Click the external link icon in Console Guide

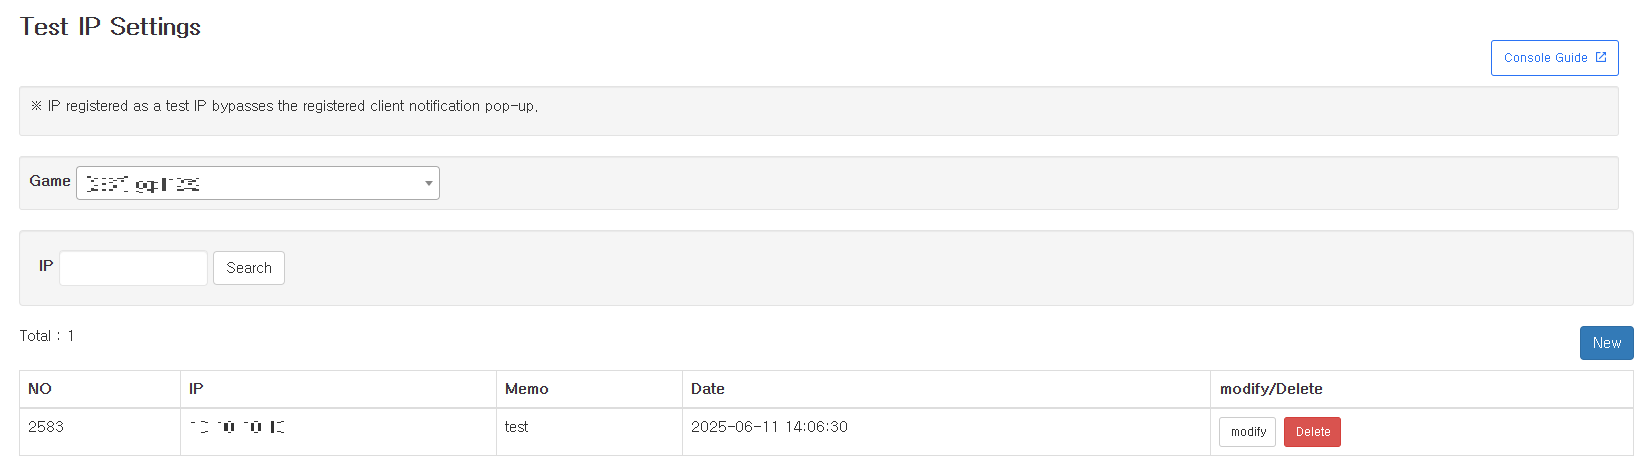[x=1601, y=57]
